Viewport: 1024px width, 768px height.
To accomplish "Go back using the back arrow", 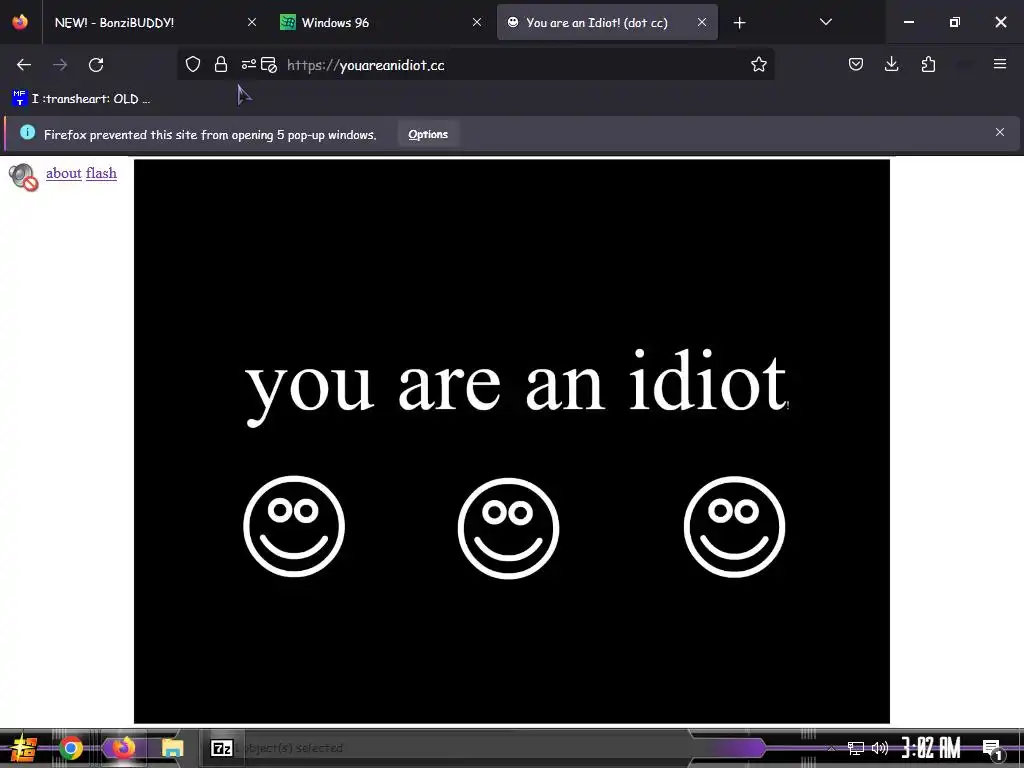I will click(24, 65).
